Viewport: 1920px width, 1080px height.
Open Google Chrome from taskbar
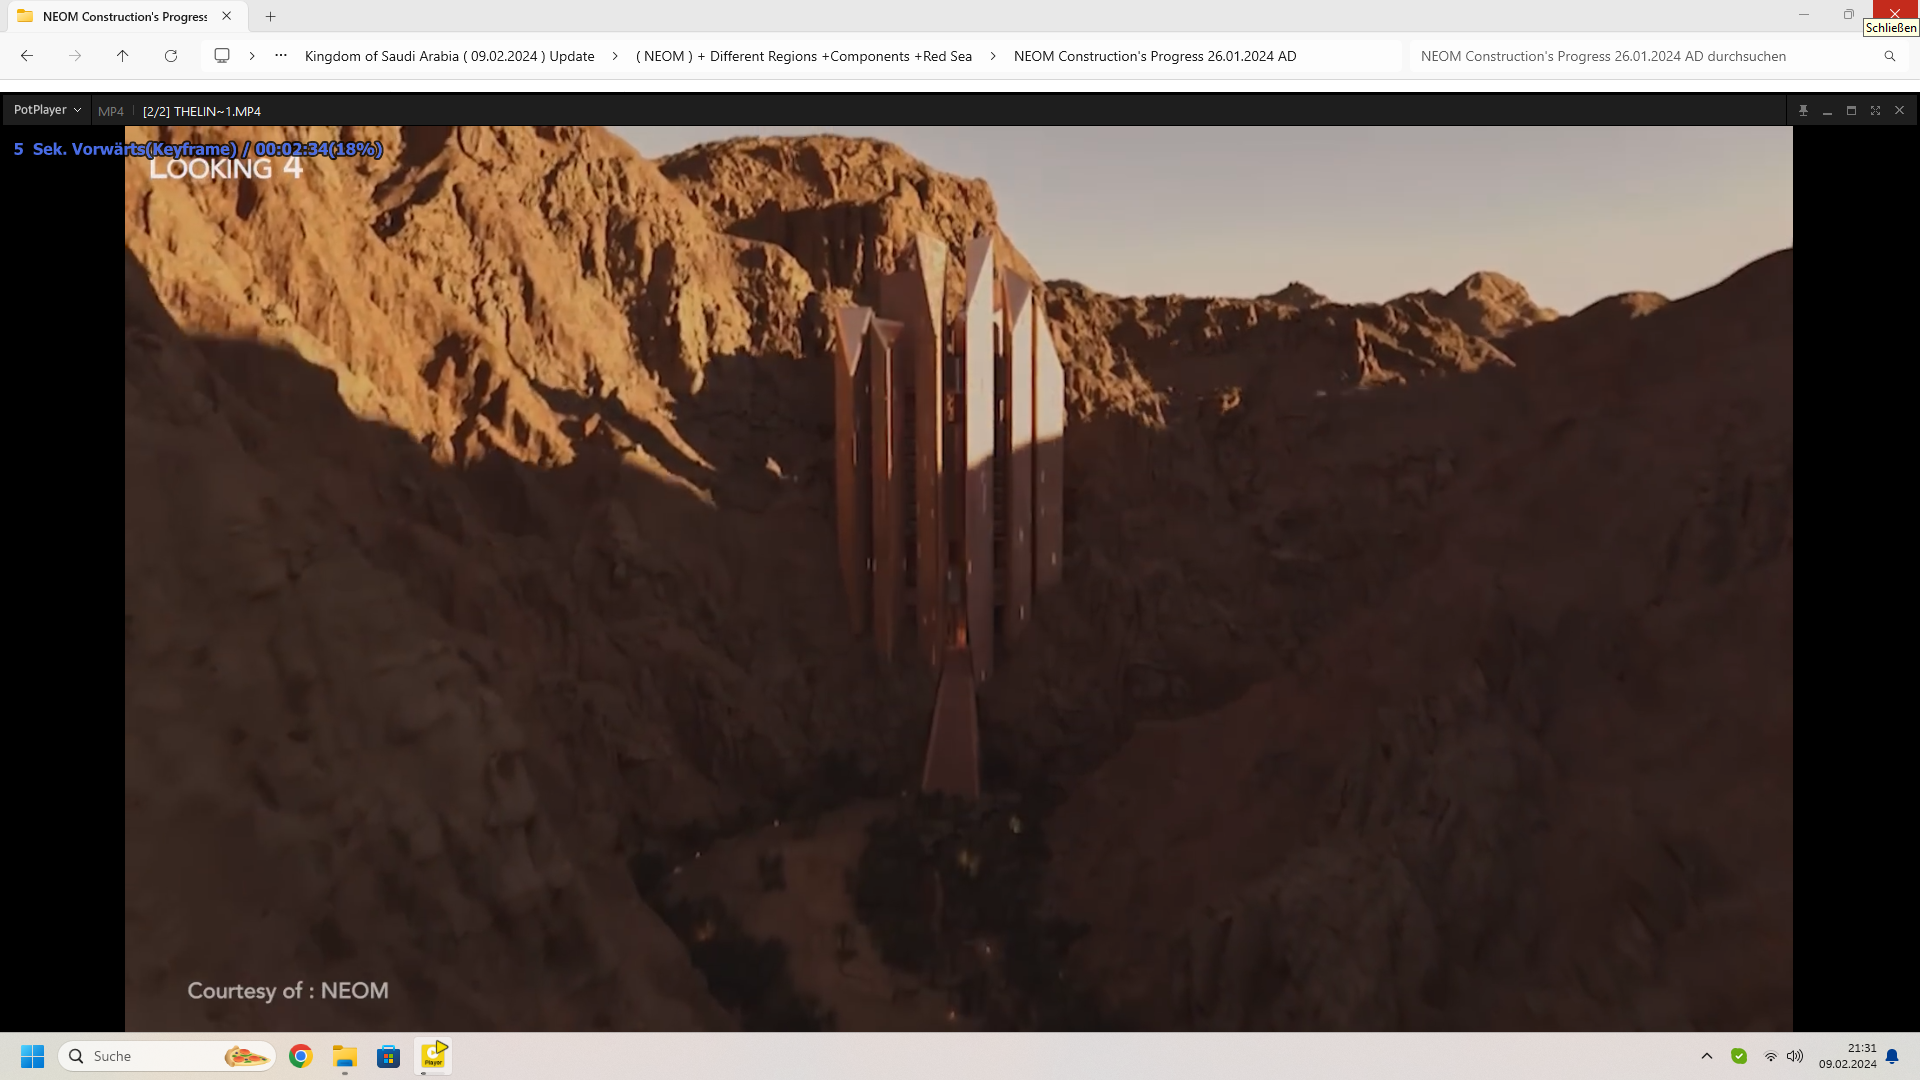300,1056
